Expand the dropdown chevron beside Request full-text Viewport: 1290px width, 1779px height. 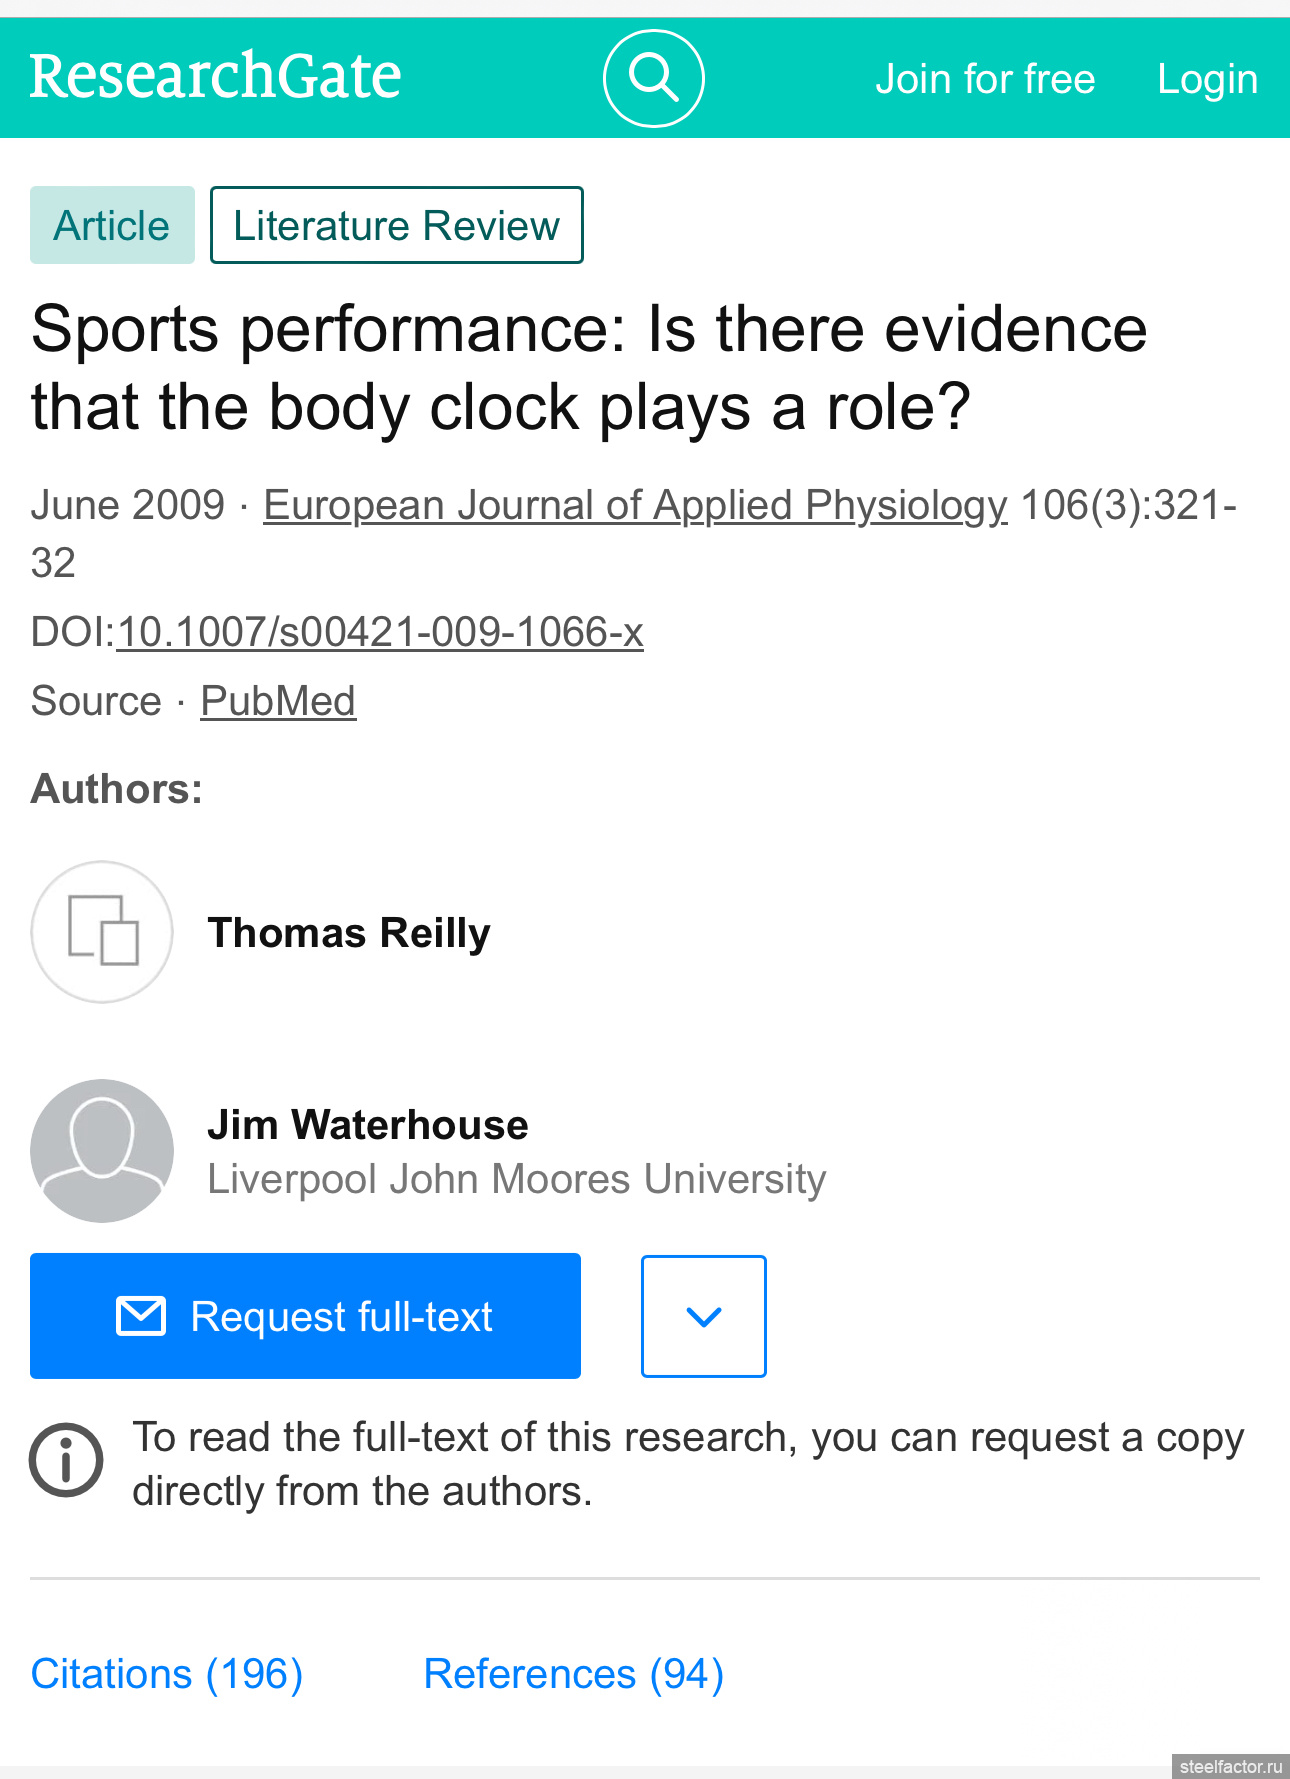[703, 1316]
